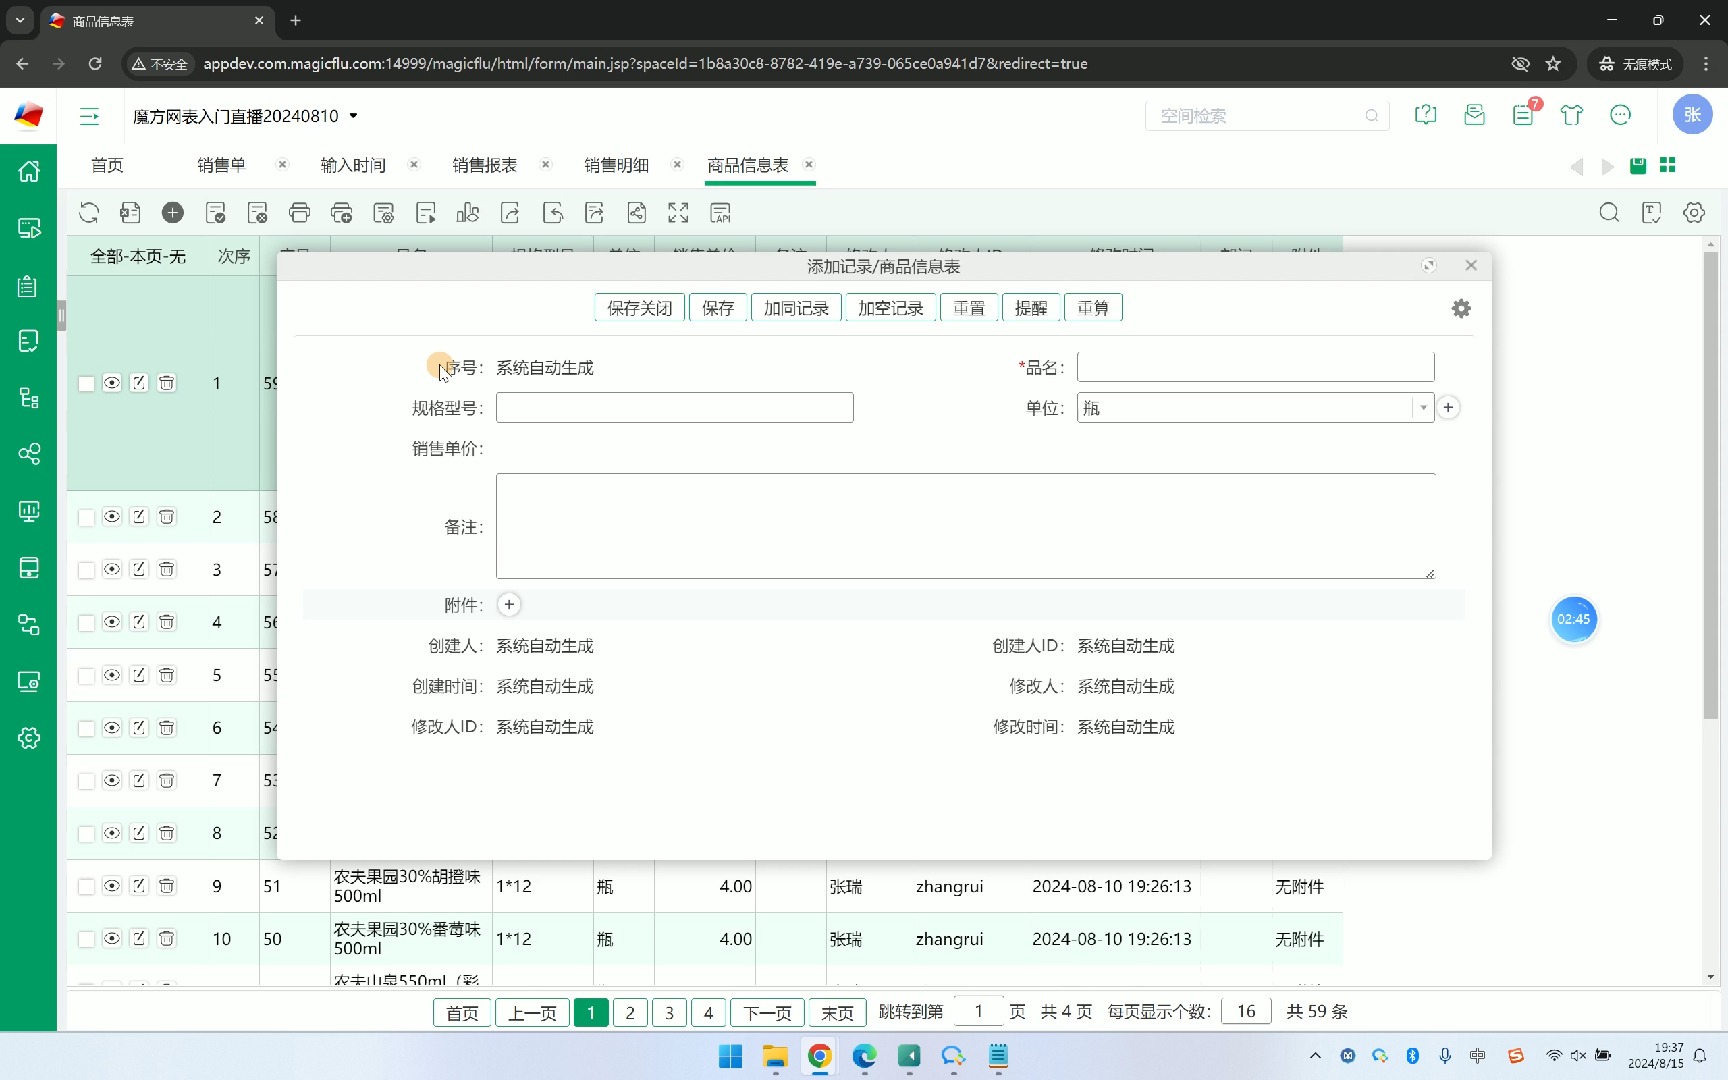The height and width of the screenshot is (1080, 1728).
Task: Click the 重置 button
Action: [969, 308]
